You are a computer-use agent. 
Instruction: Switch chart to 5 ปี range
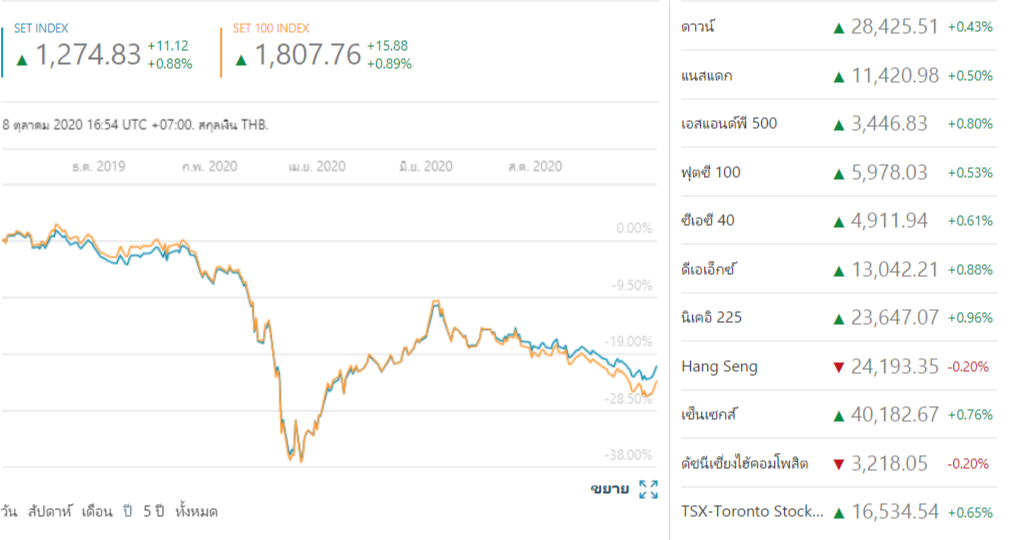point(153,511)
